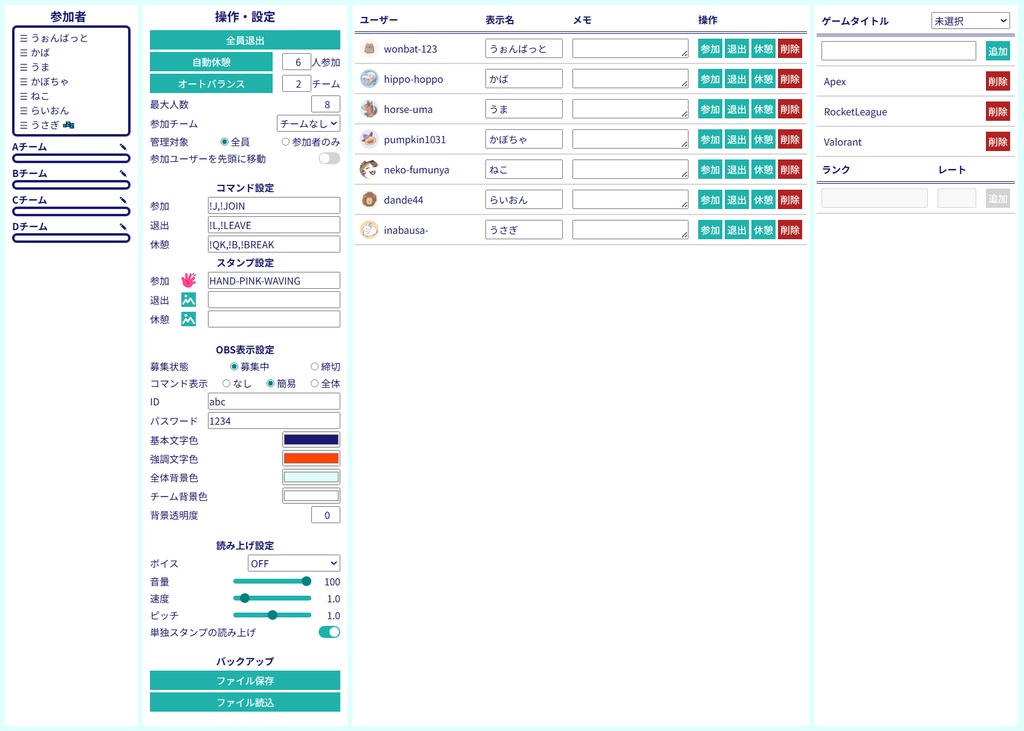Click ファイル読込 backup button

(x=245, y=702)
